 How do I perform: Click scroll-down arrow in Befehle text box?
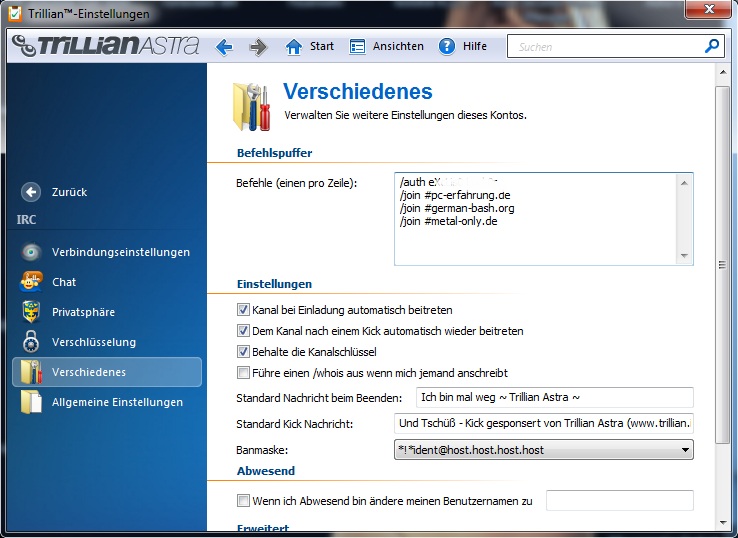tap(684, 256)
